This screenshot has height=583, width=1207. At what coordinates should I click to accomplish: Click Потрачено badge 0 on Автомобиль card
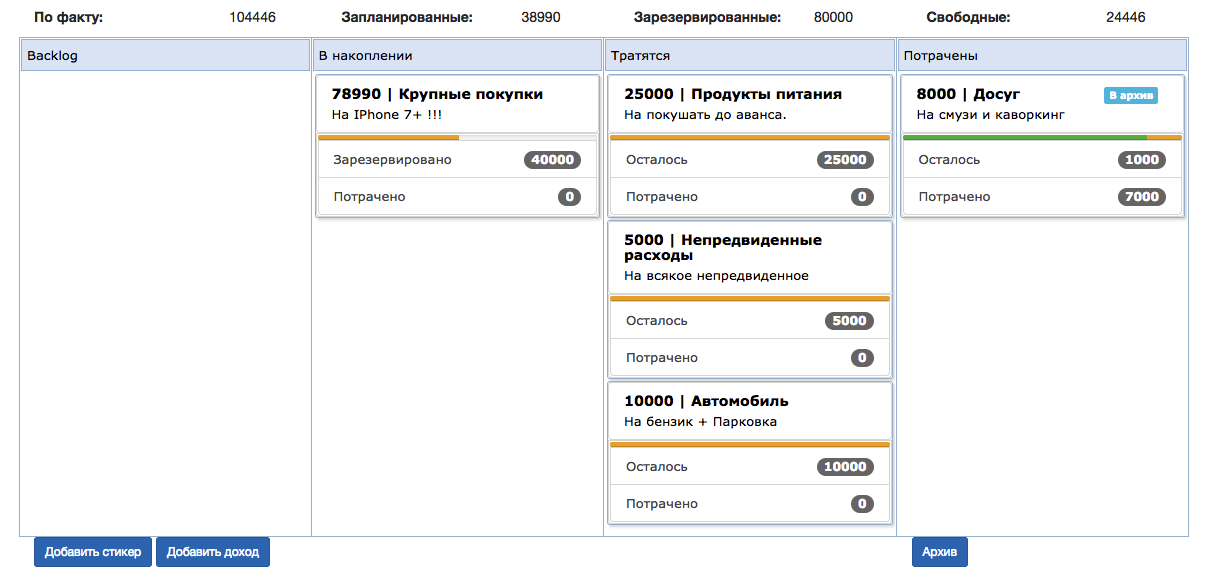[x=862, y=504]
